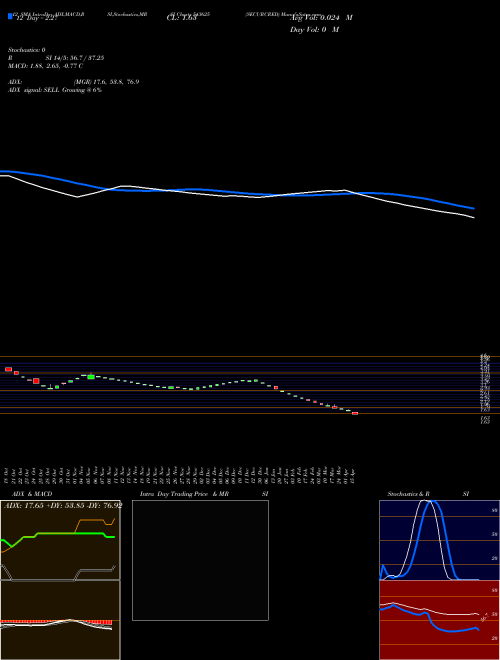500x660 pixels.
Task: Click the blue legend square beside 12 Day
Action: click(x=10, y=16)
